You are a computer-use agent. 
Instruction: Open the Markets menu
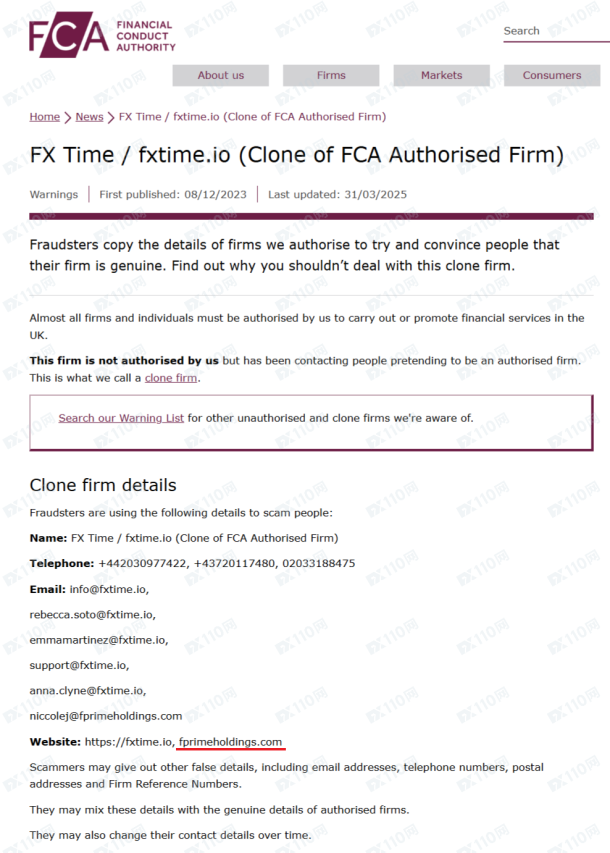(x=441, y=75)
